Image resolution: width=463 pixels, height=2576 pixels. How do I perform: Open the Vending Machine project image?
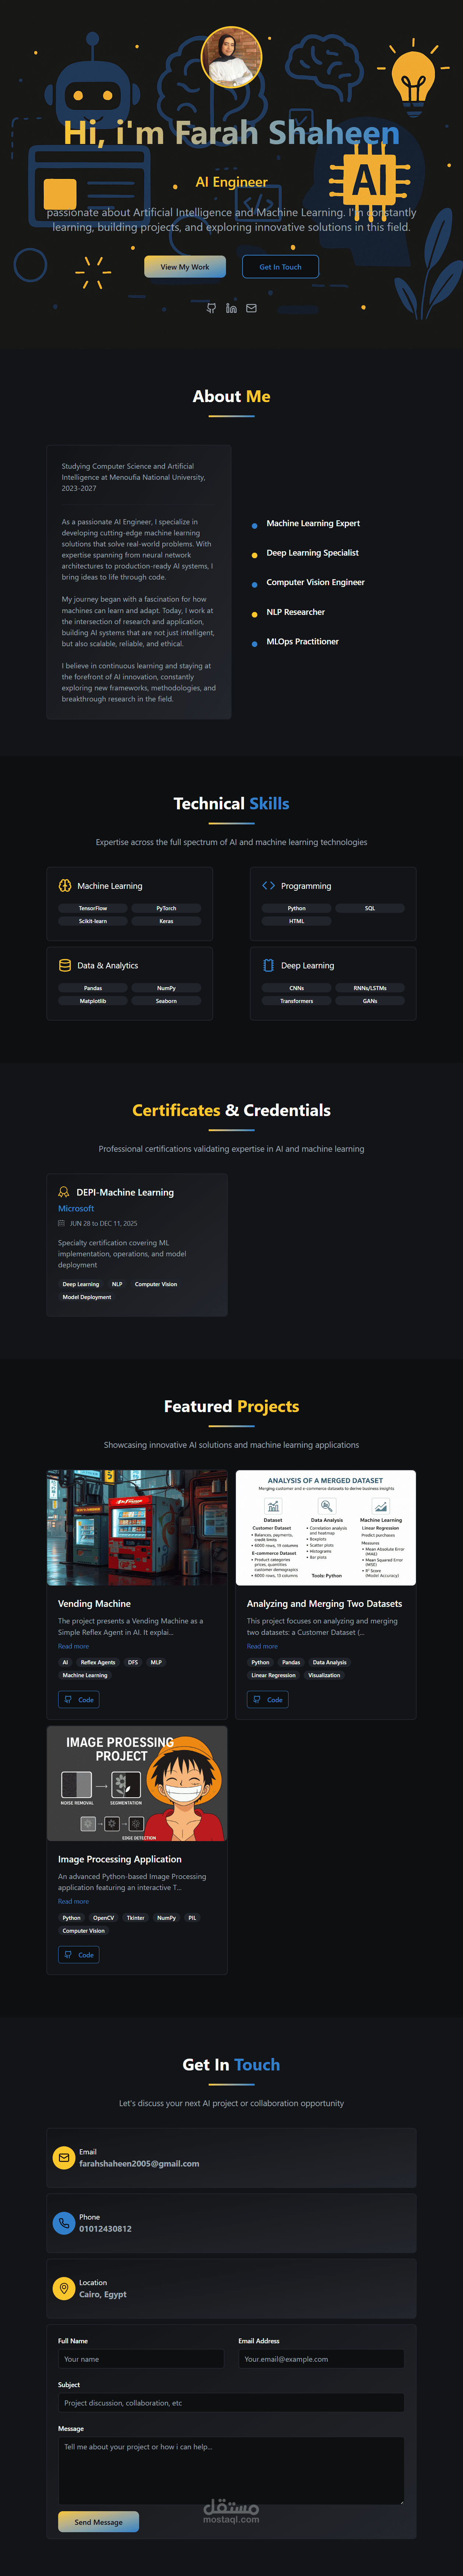(137, 1528)
